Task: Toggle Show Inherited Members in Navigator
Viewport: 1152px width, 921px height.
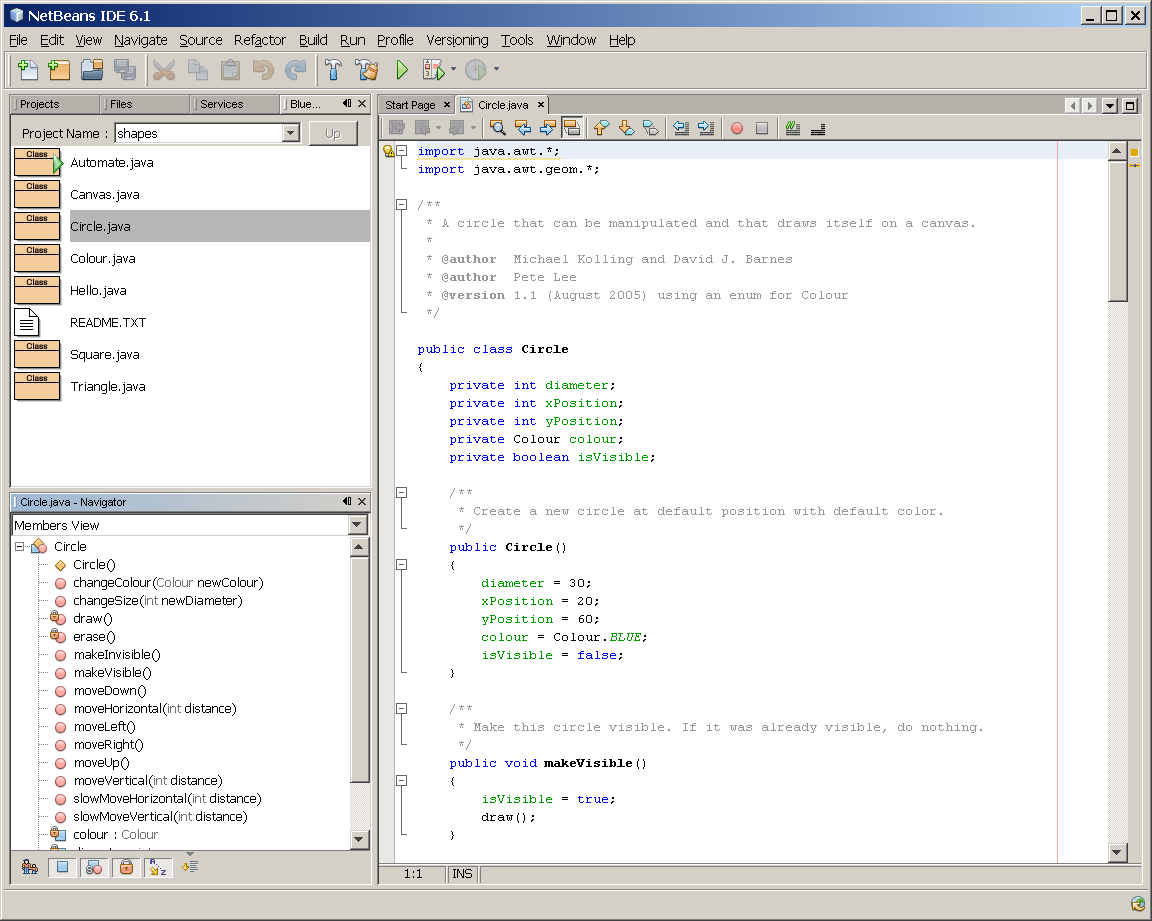Action: (x=30, y=867)
